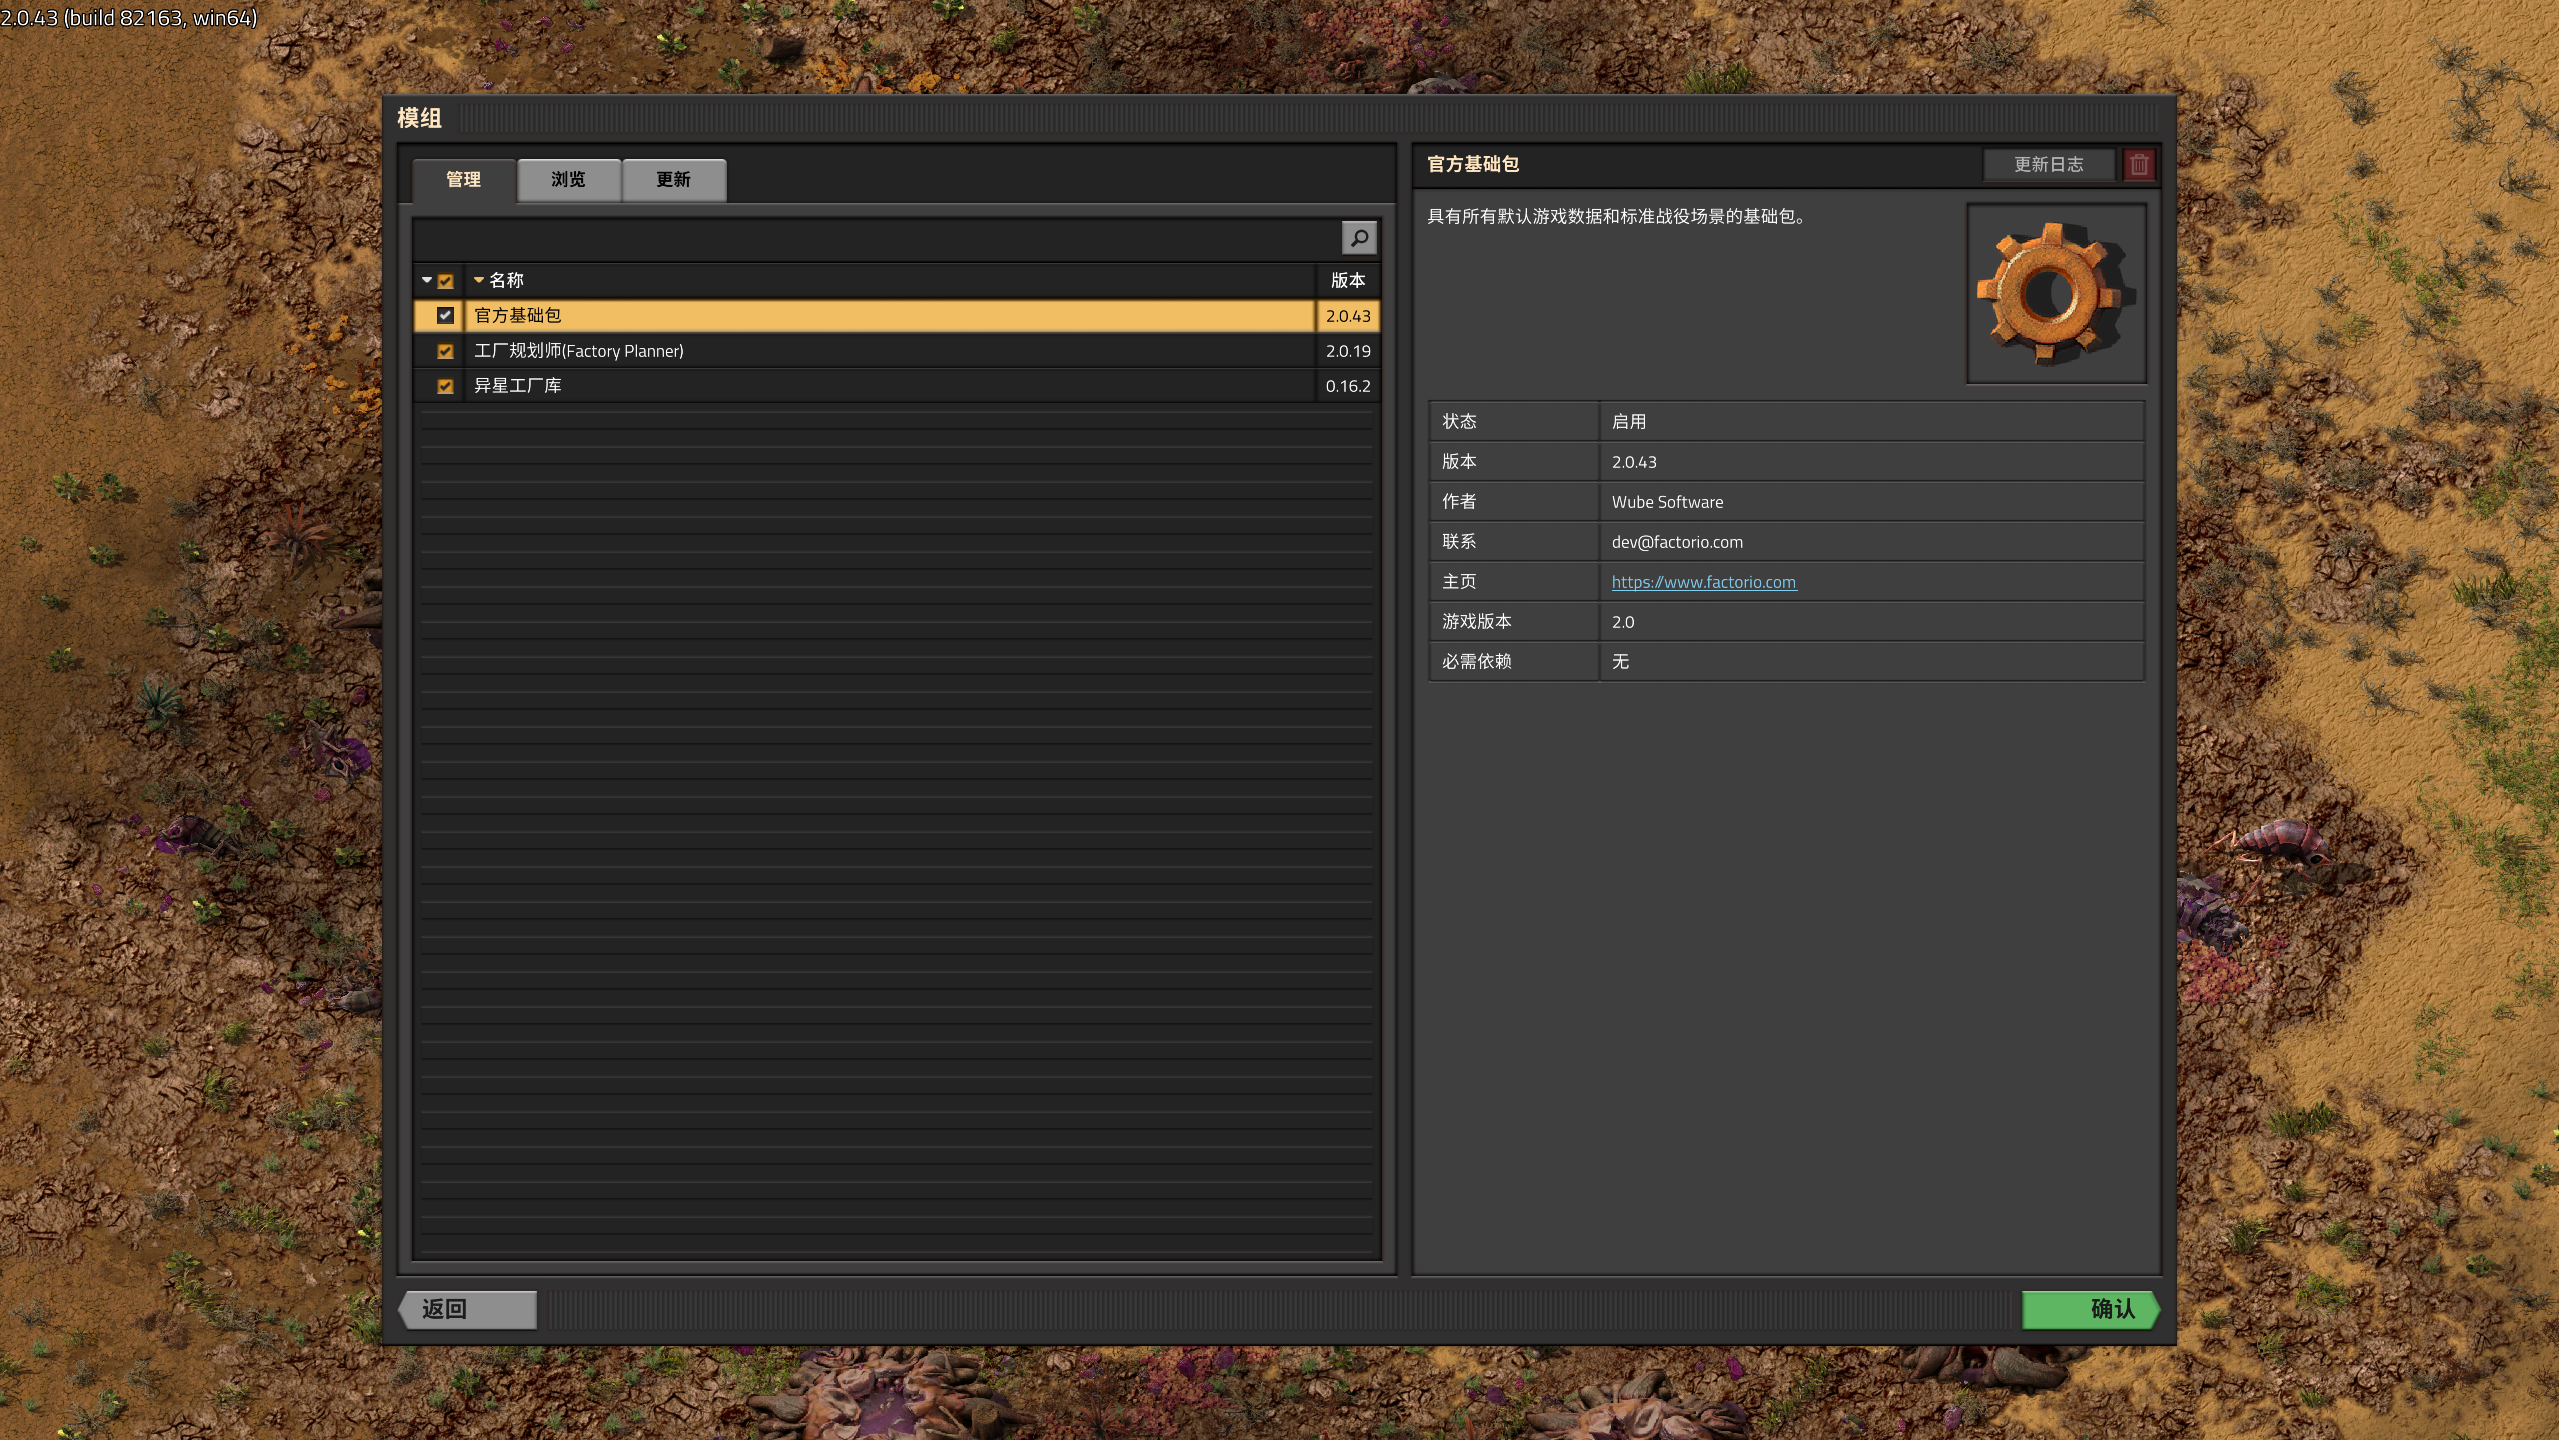
Task: Open the https://www.factorio.com link
Action: [x=1703, y=582]
